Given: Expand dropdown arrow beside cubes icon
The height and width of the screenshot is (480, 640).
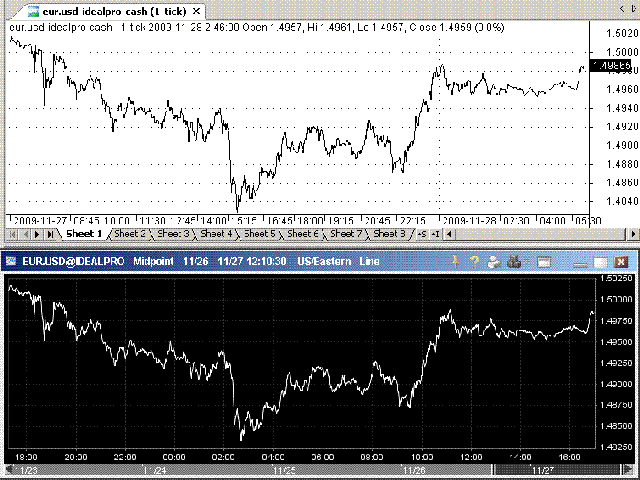Looking at the screenshot, I should (x=526, y=262).
